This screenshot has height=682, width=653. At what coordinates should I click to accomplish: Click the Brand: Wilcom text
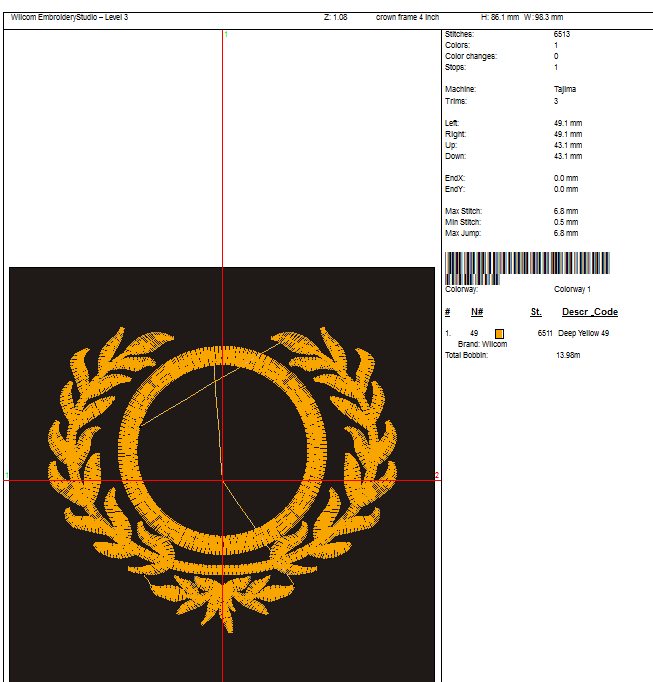tap(482, 344)
